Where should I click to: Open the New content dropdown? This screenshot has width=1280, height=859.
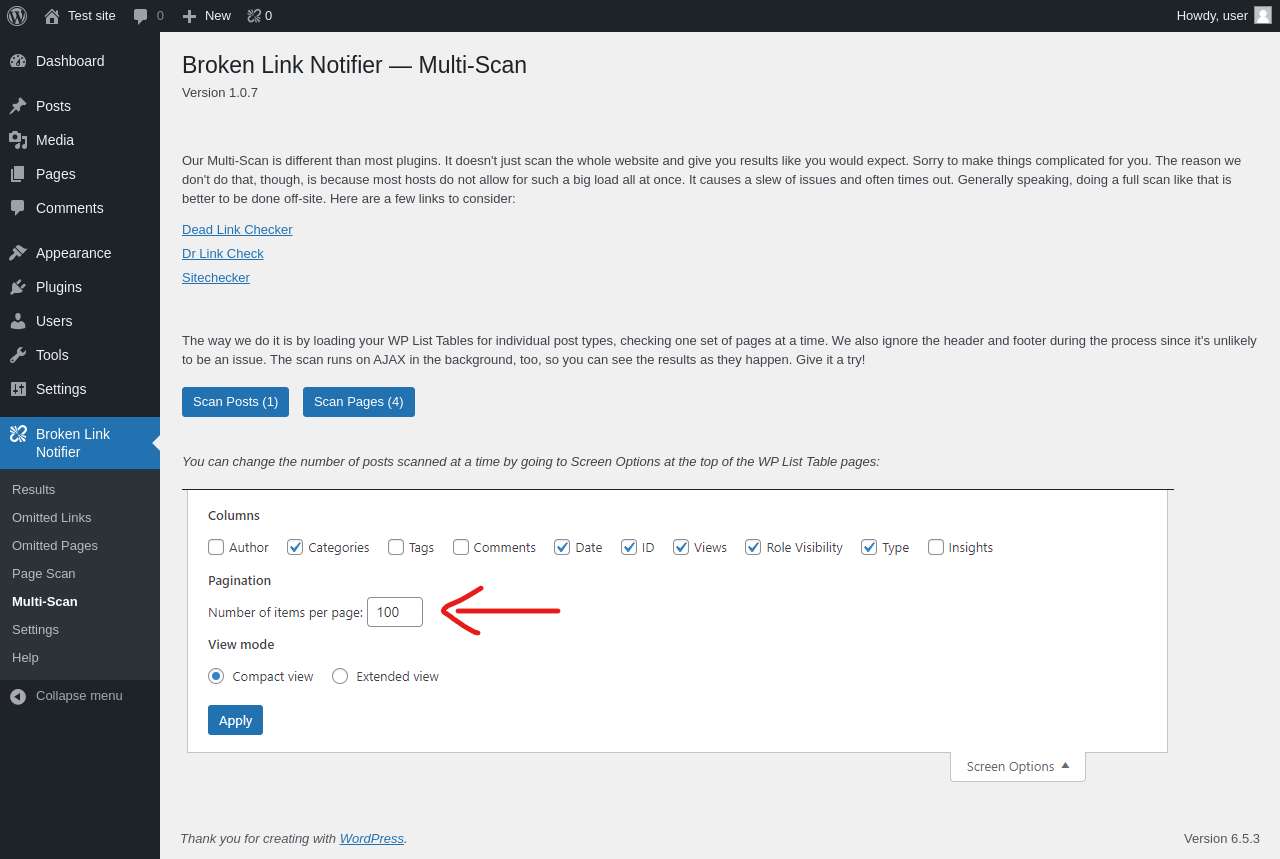tap(207, 16)
